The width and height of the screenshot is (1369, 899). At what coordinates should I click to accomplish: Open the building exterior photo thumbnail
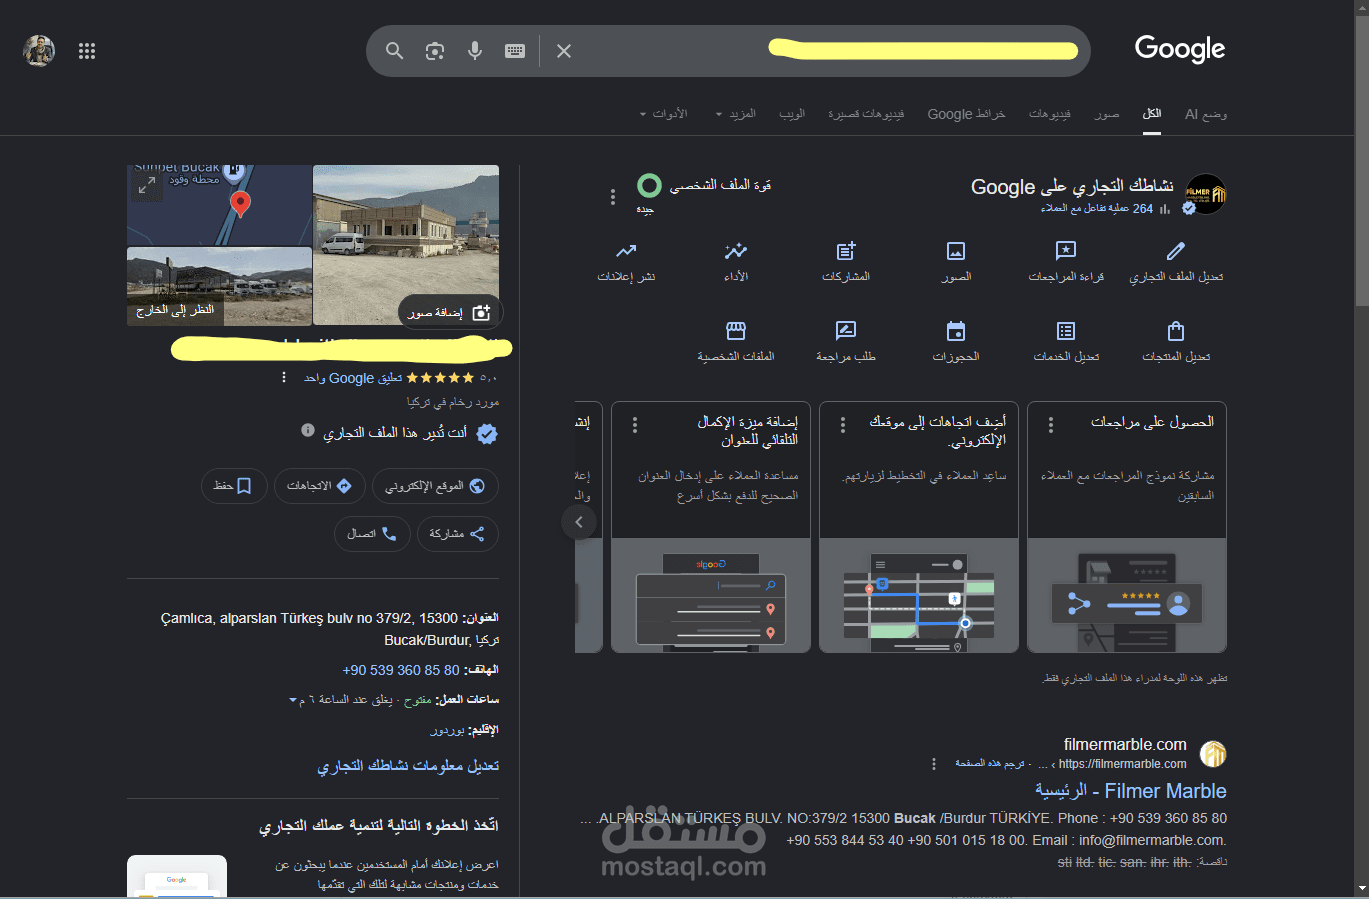[406, 245]
